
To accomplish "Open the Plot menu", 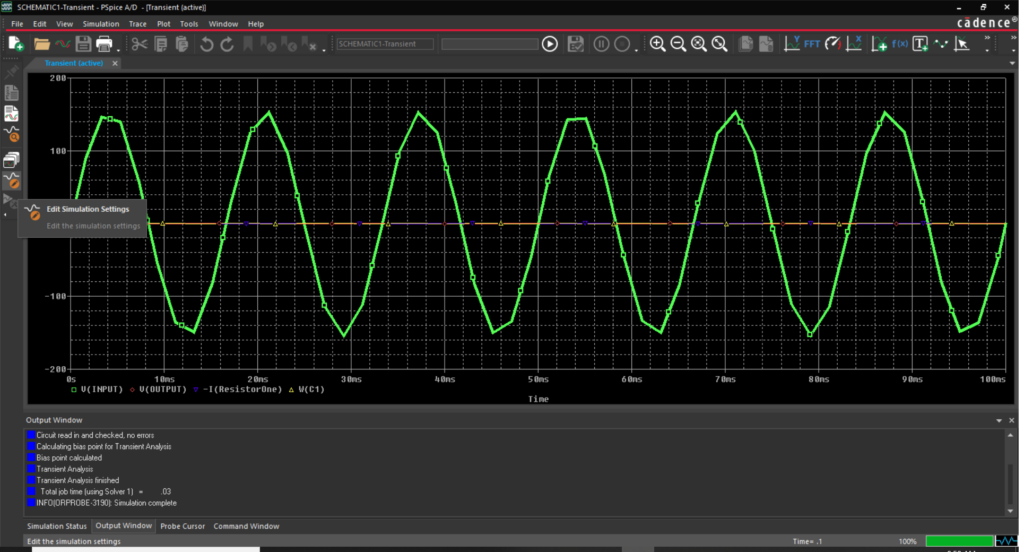I will click(x=163, y=24).
